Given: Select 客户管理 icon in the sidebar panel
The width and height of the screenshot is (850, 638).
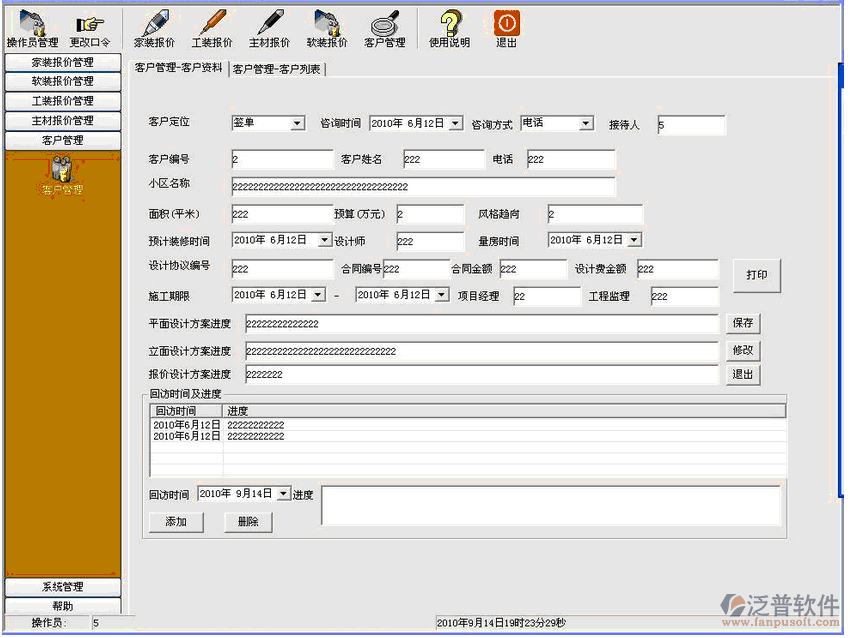Looking at the screenshot, I should [62, 172].
